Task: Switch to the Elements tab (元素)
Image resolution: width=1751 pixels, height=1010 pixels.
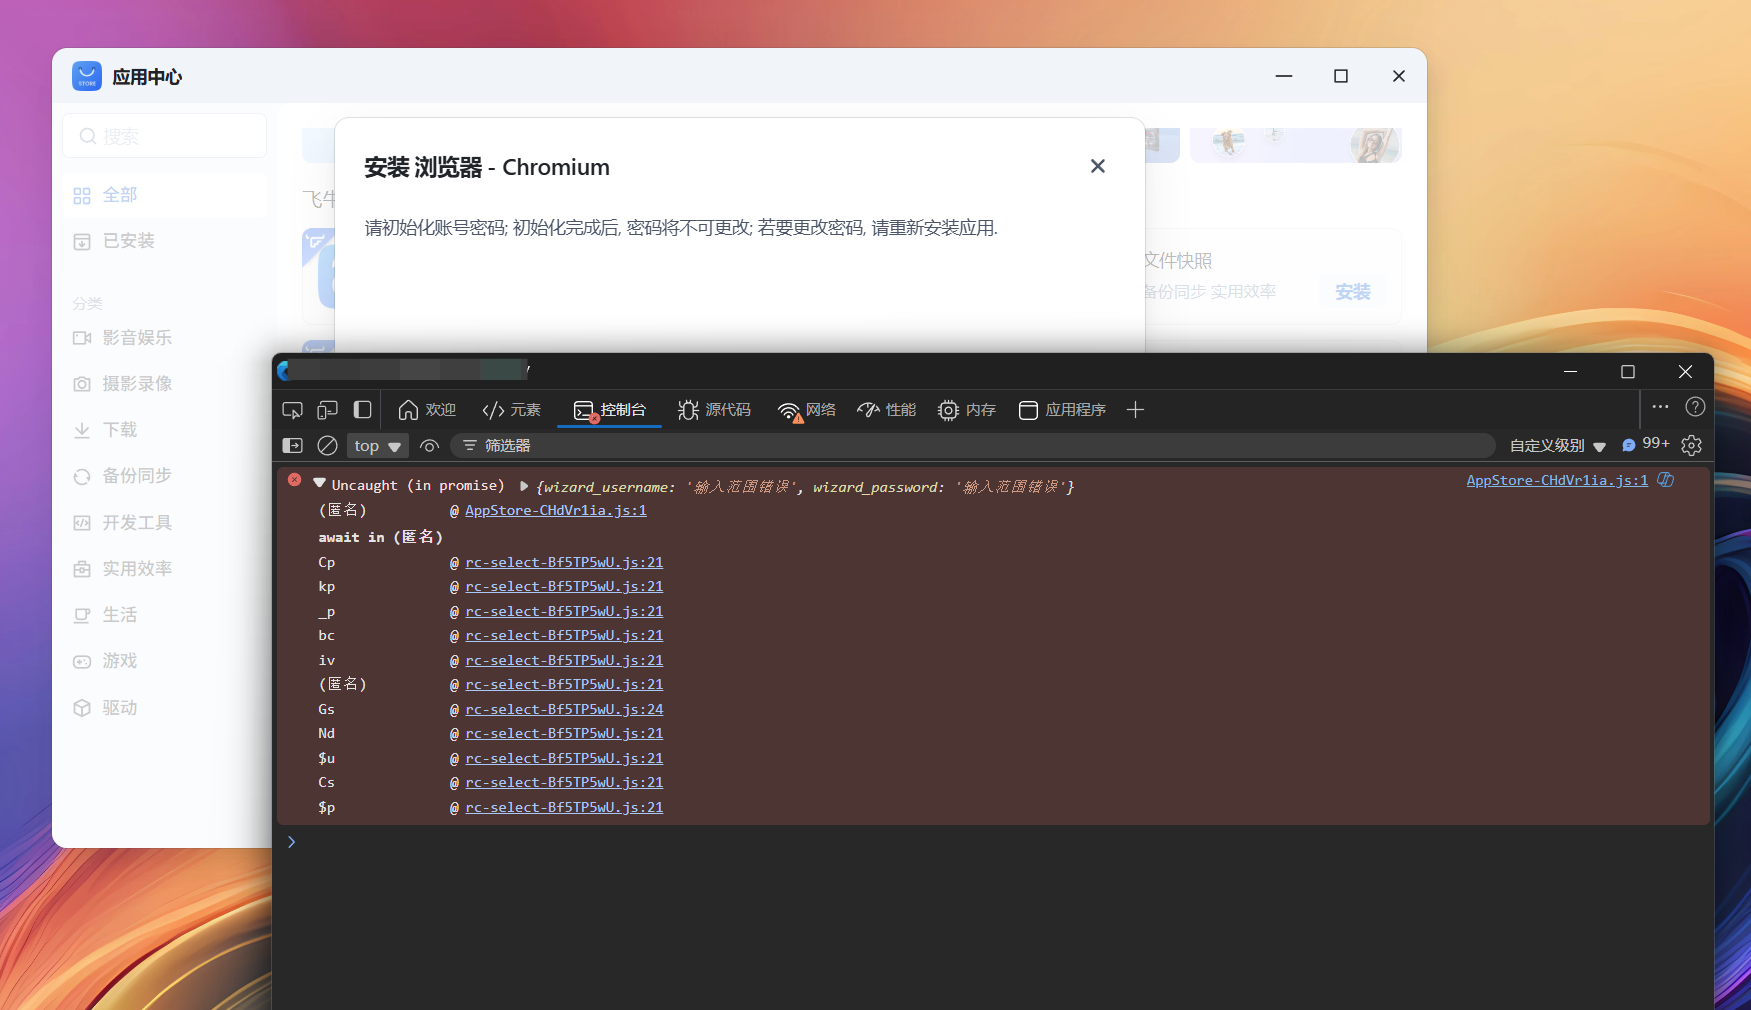Action: click(x=511, y=410)
